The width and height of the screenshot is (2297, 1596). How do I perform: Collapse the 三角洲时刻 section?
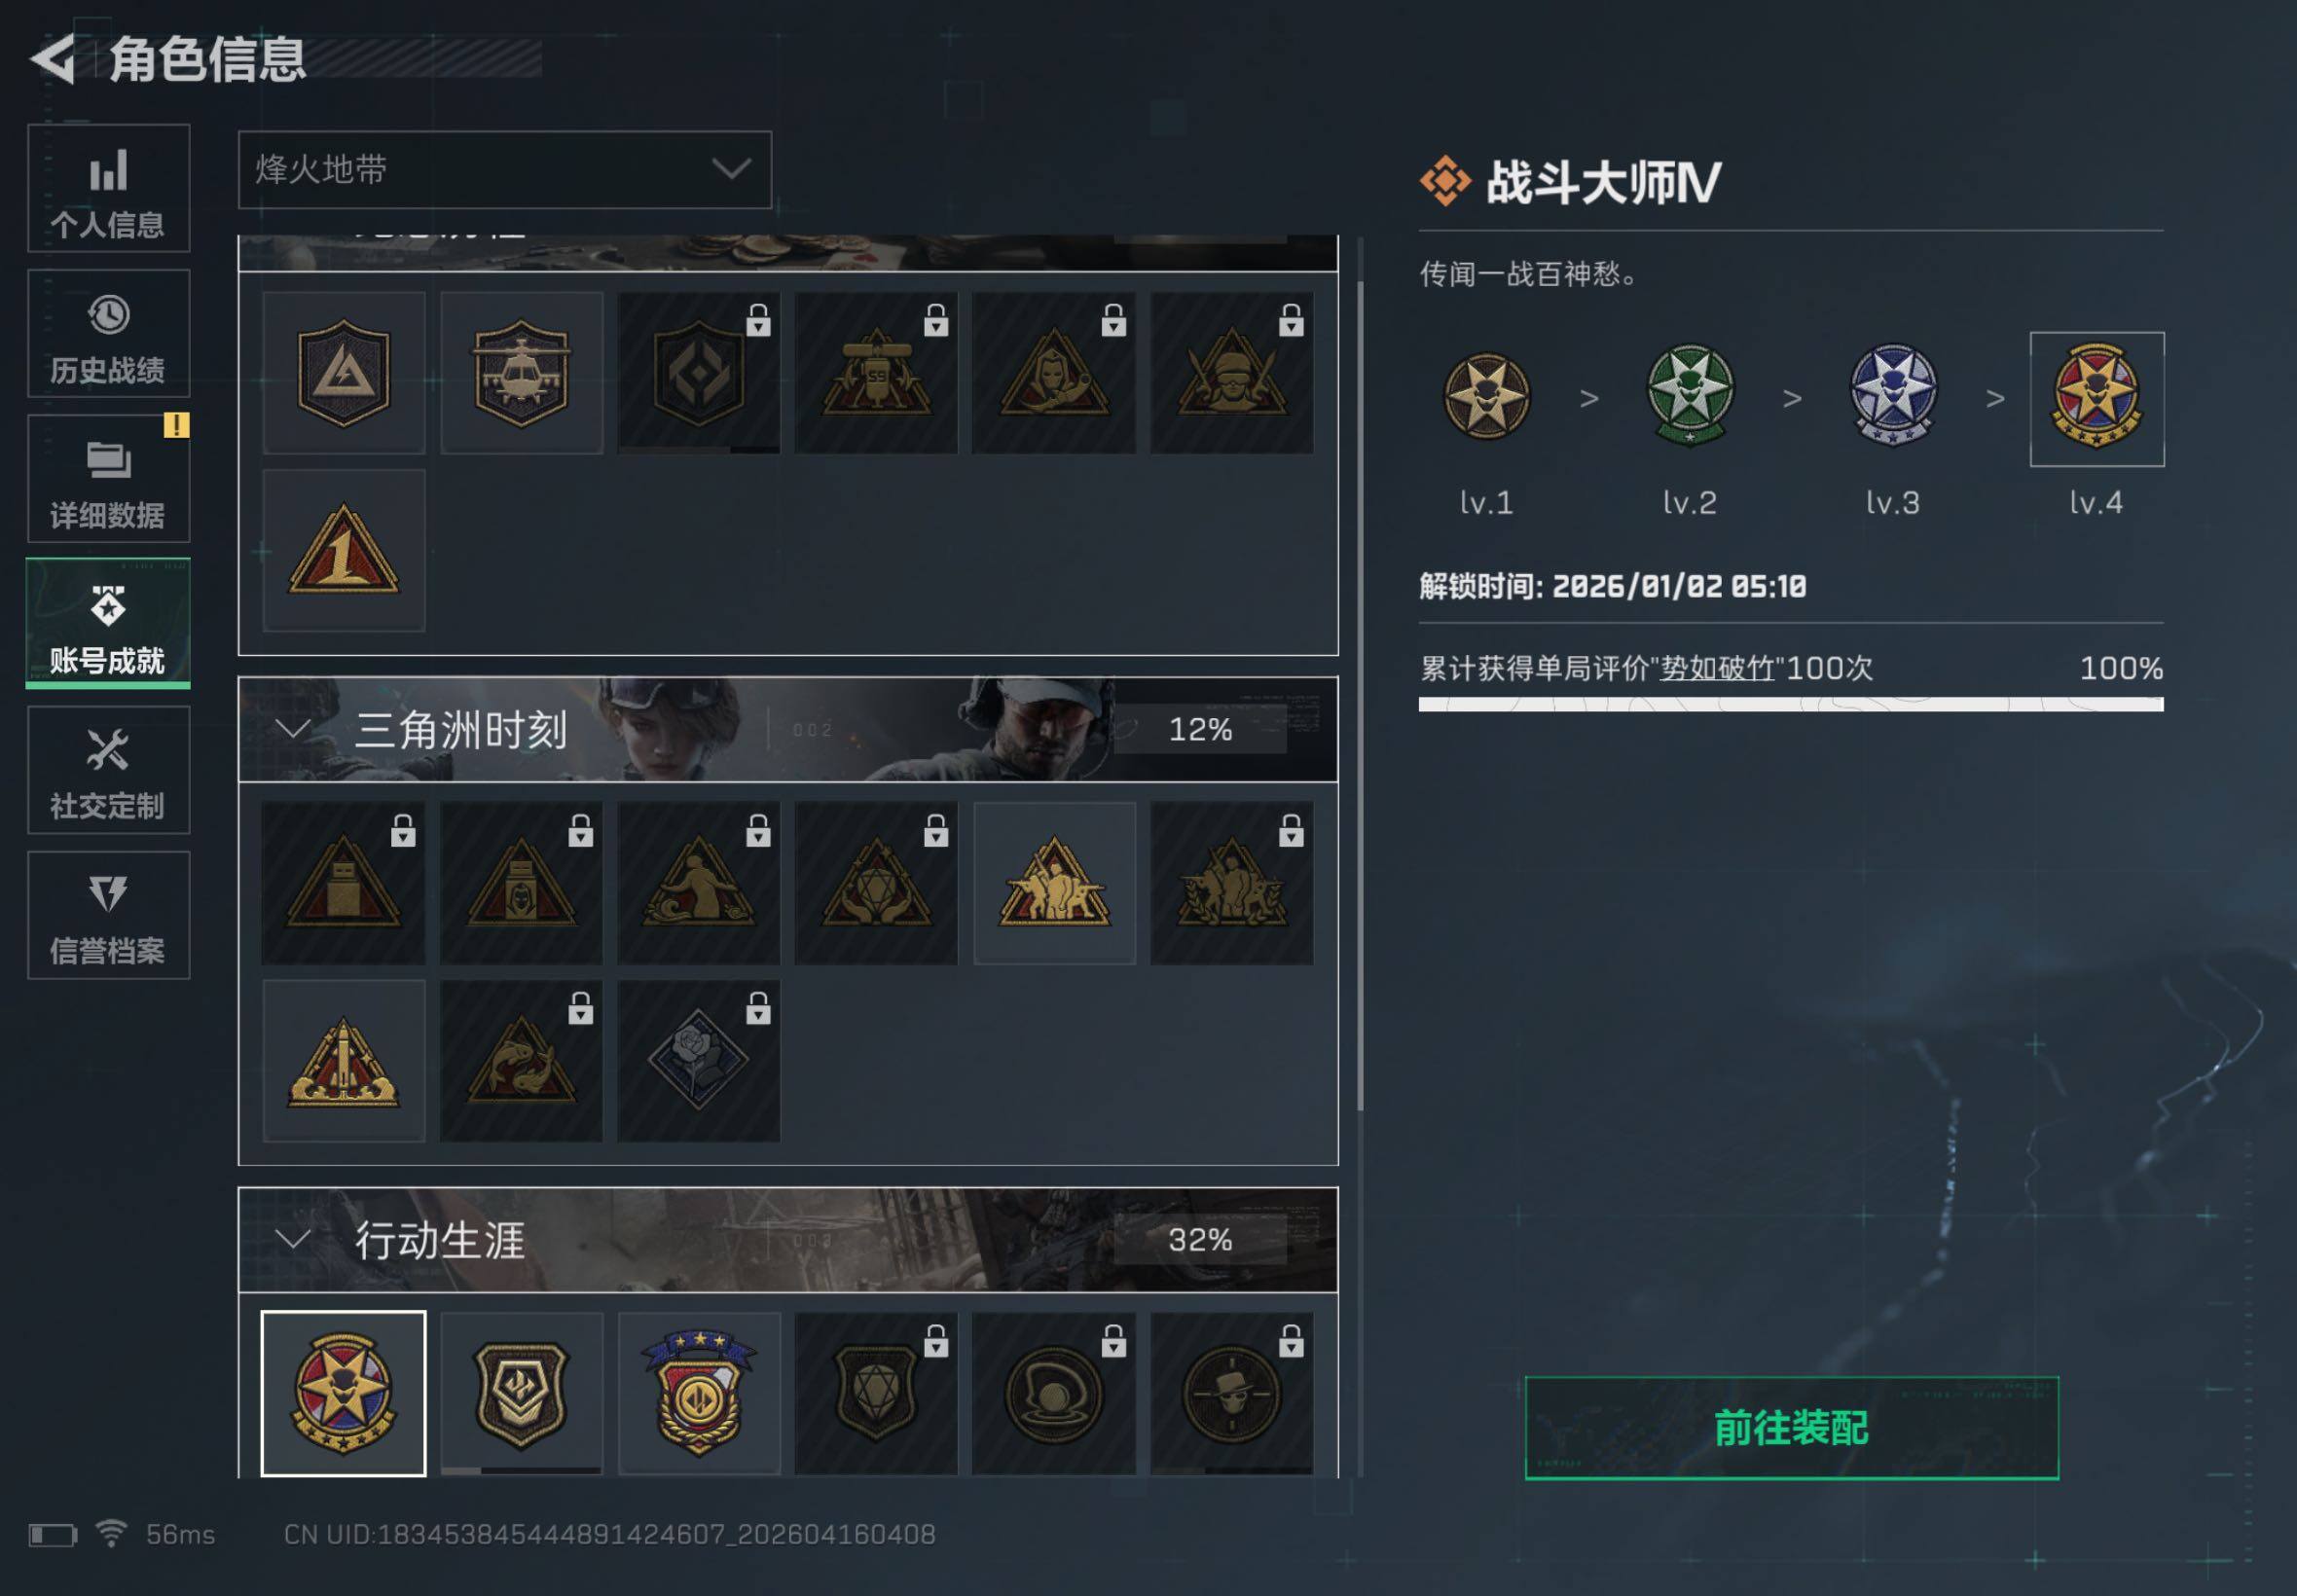click(292, 729)
